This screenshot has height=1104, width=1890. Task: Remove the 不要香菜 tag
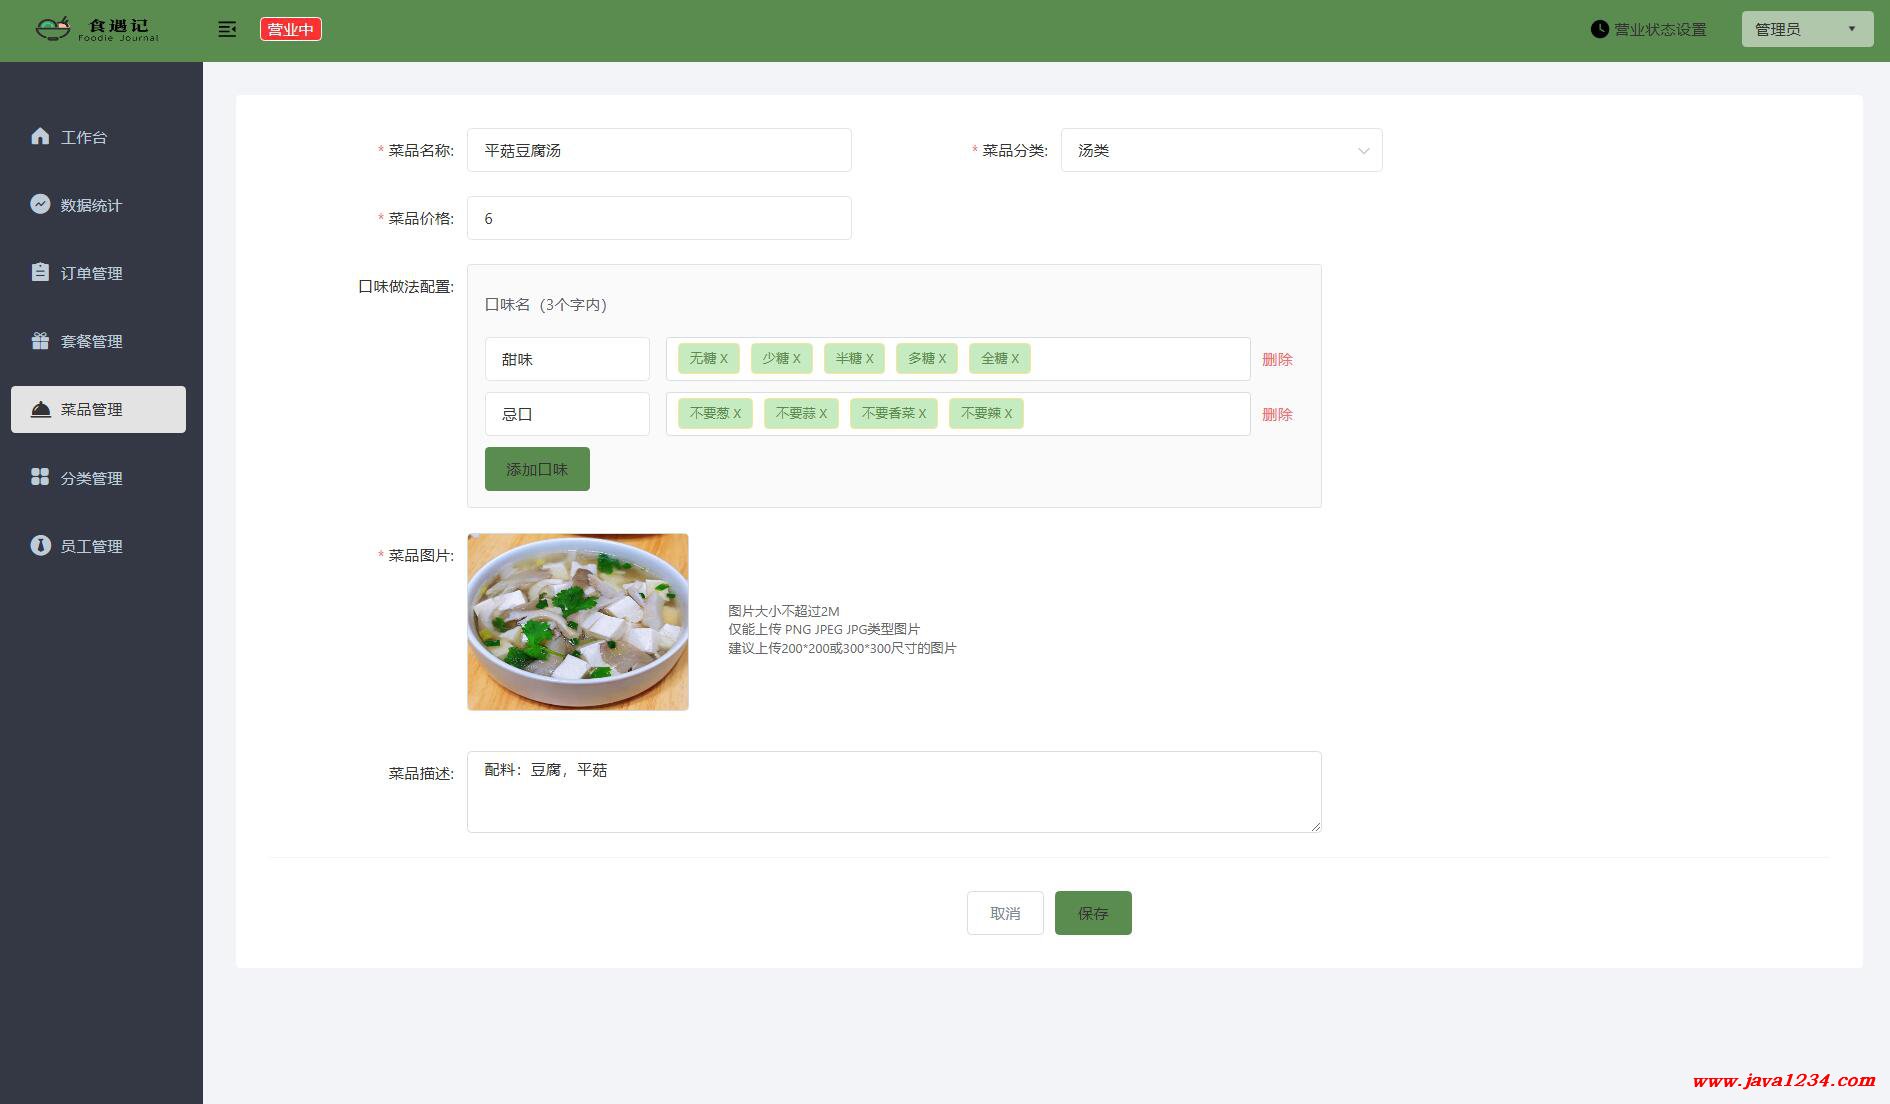tap(922, 413)
